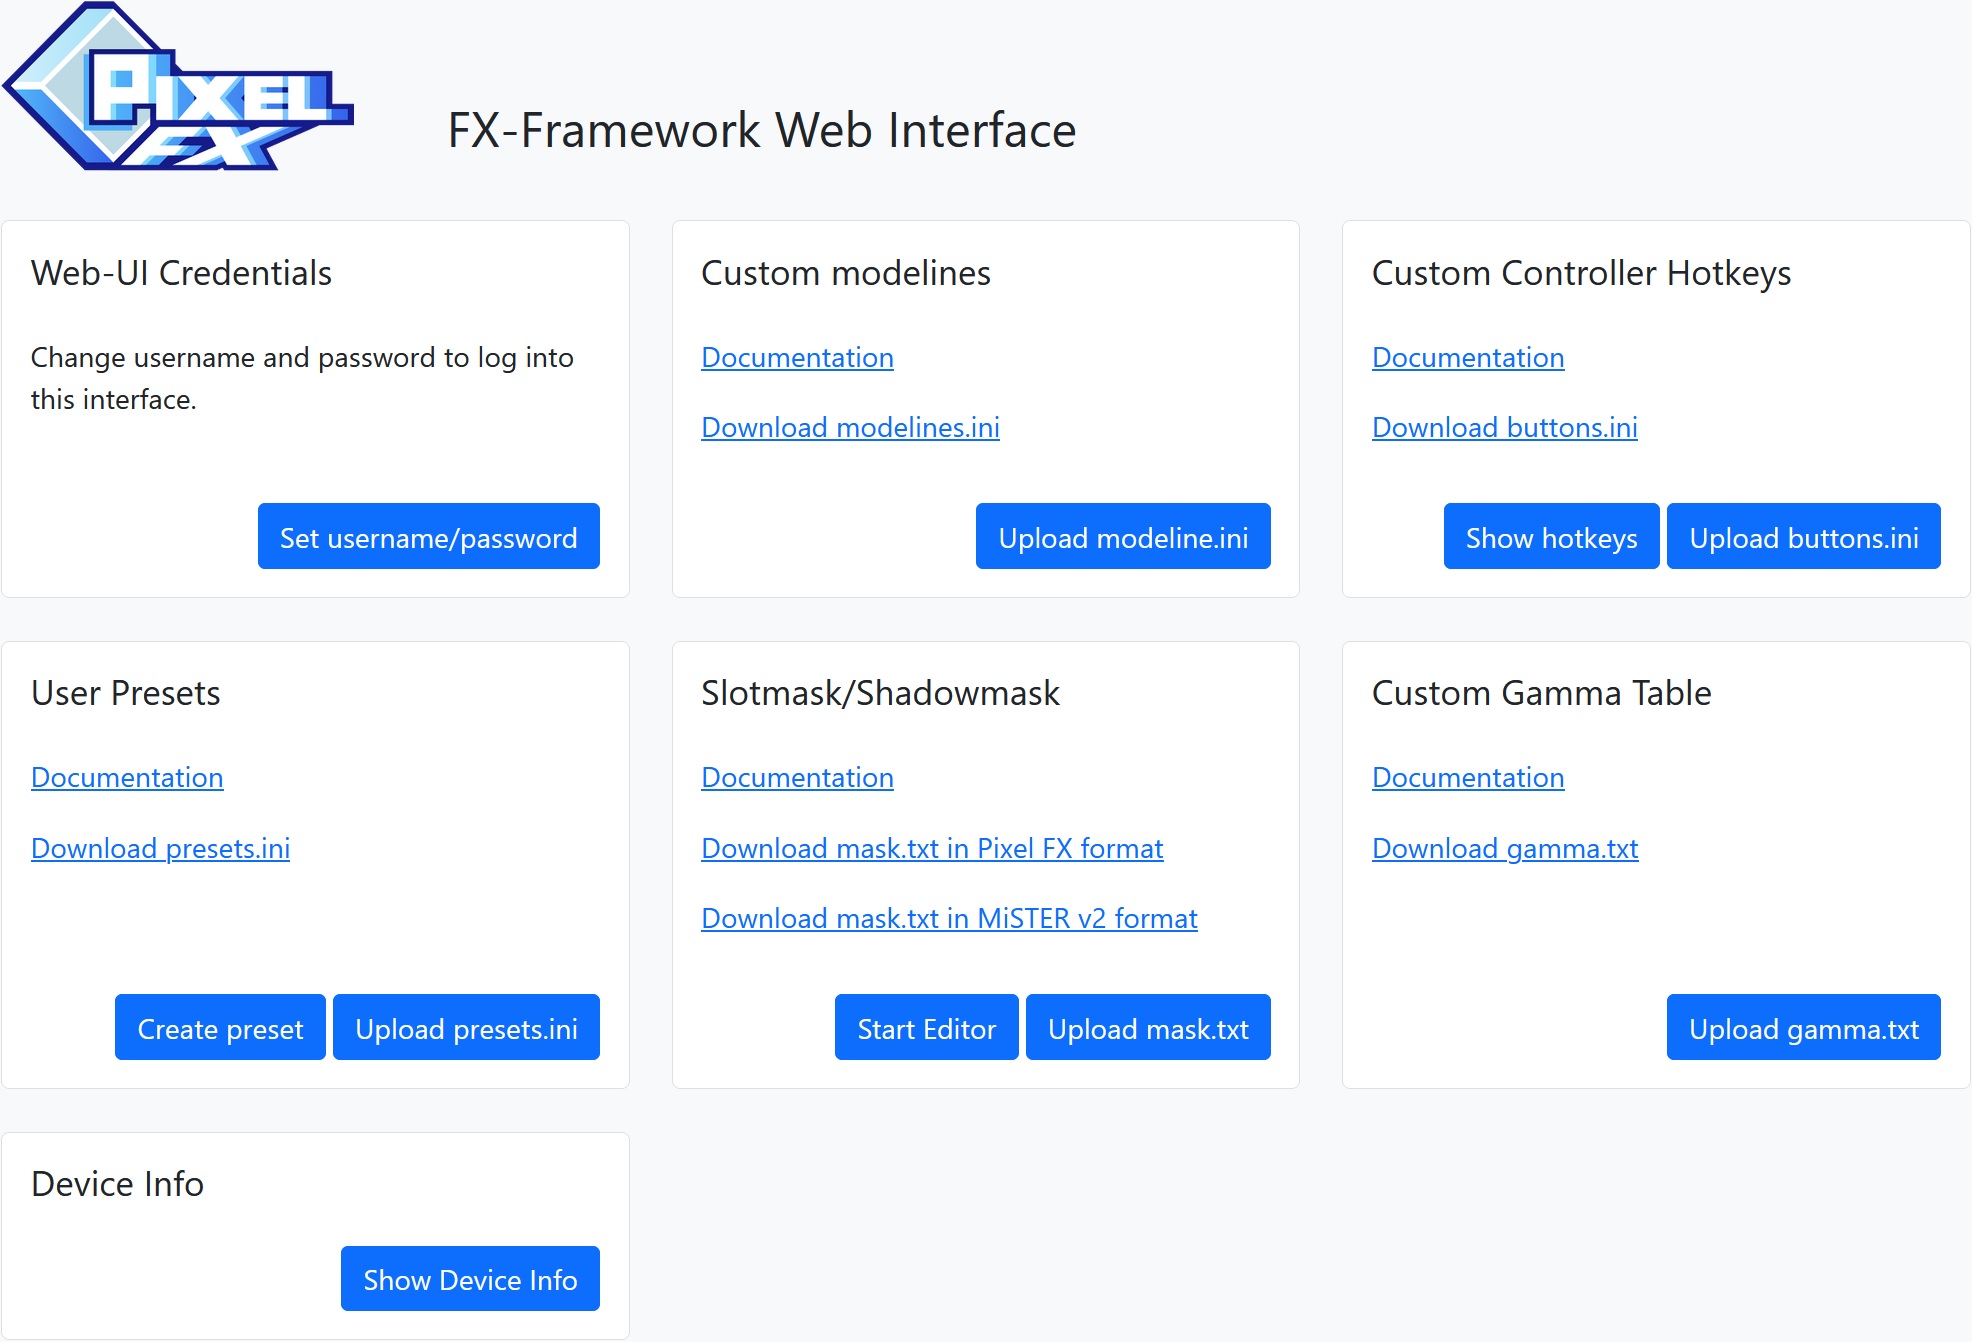
Task: Click Create preset button
Action: 220,1028
